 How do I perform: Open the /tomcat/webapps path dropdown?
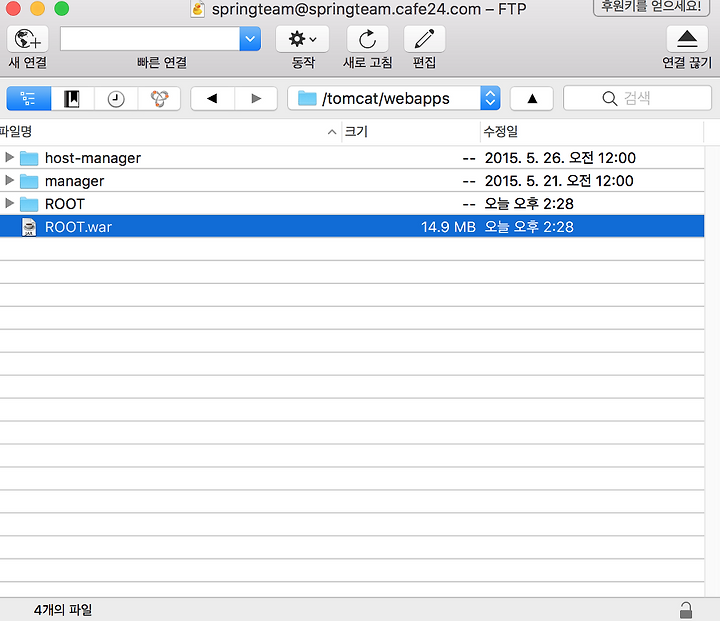coord(490,98)
